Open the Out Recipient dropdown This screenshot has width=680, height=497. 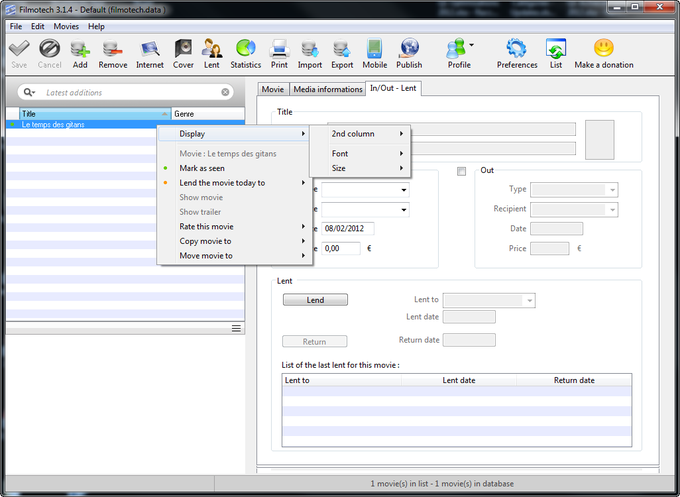point(574,209)
